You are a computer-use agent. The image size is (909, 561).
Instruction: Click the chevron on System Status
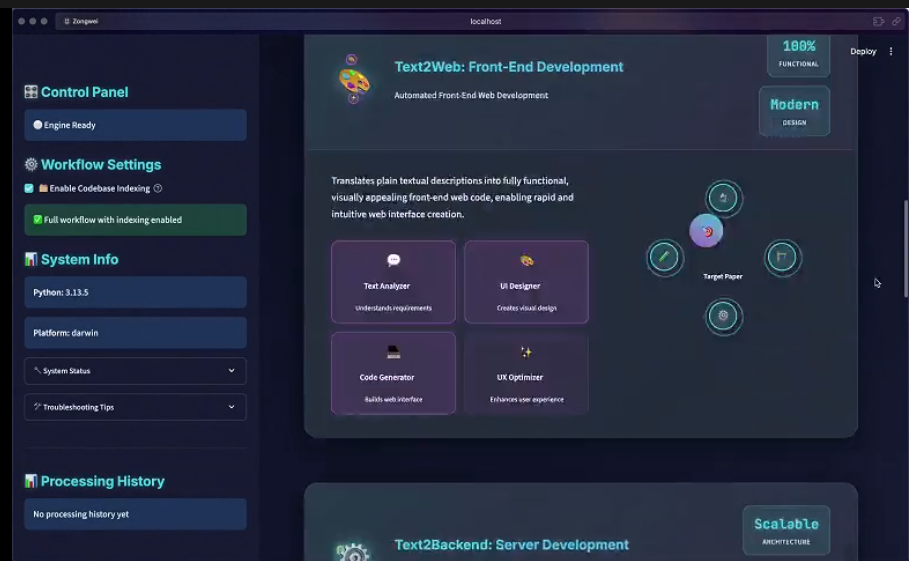tap(231, 371)
